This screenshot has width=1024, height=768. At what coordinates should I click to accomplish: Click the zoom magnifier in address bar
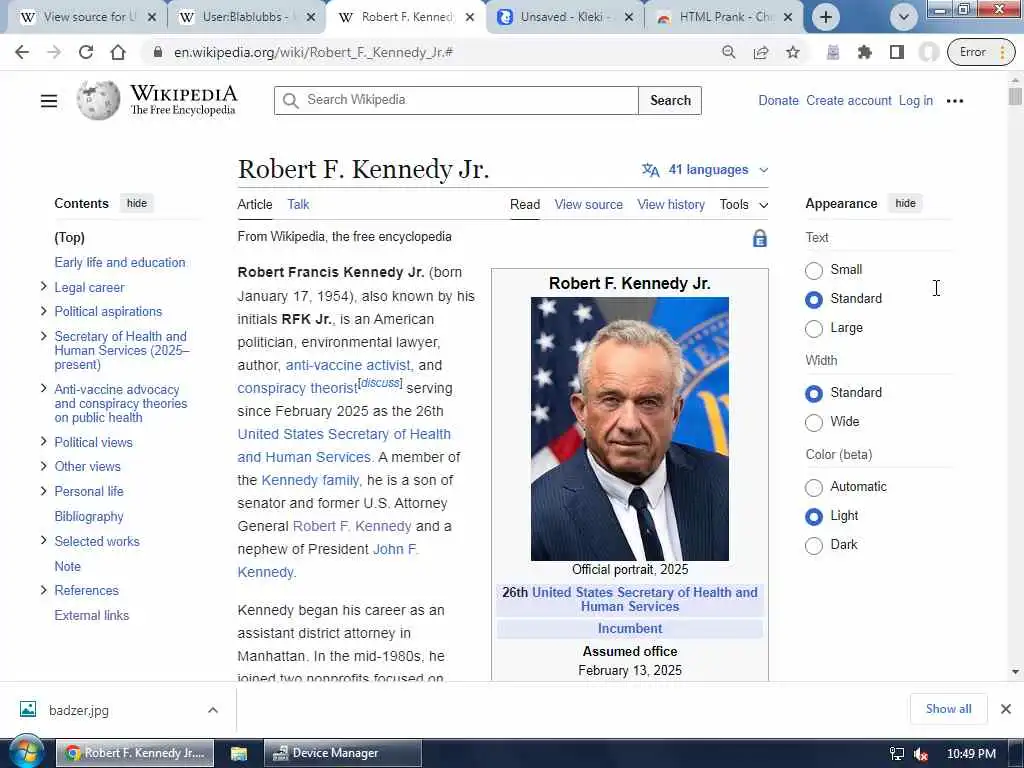coord(729,52)
